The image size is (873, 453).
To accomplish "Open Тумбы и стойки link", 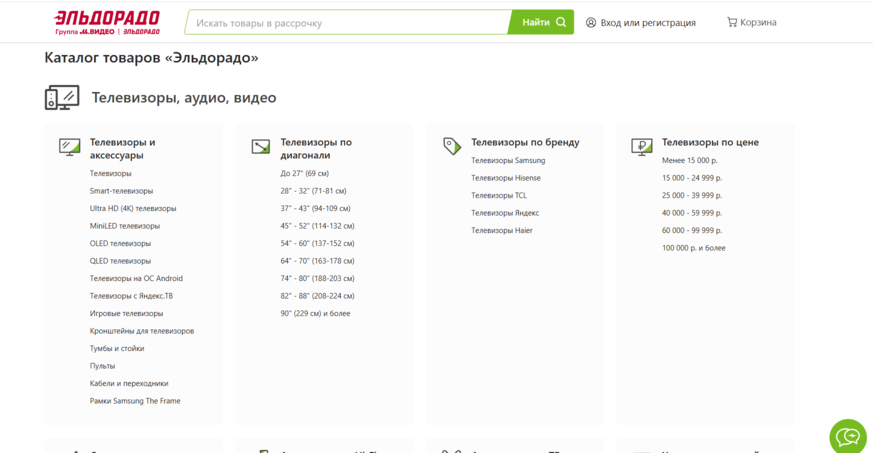I will [x=117, y=348].
